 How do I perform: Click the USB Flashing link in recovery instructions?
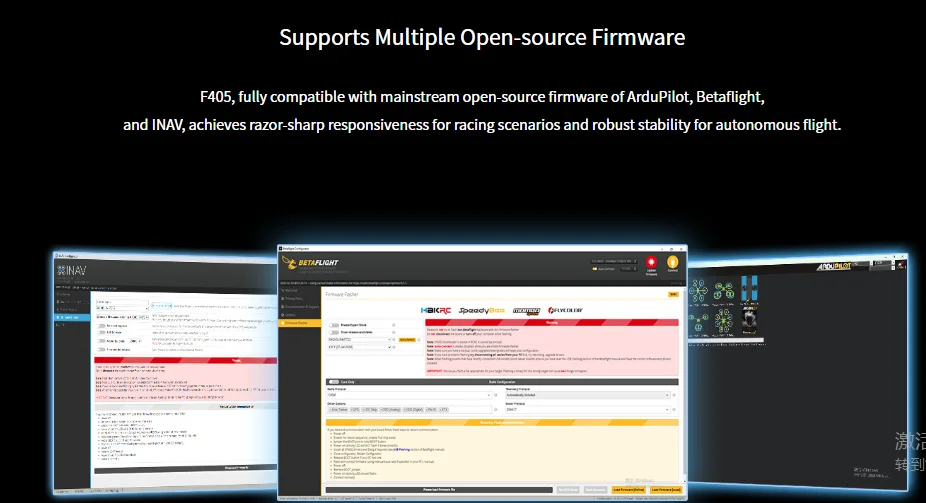[x=402, y=450]
